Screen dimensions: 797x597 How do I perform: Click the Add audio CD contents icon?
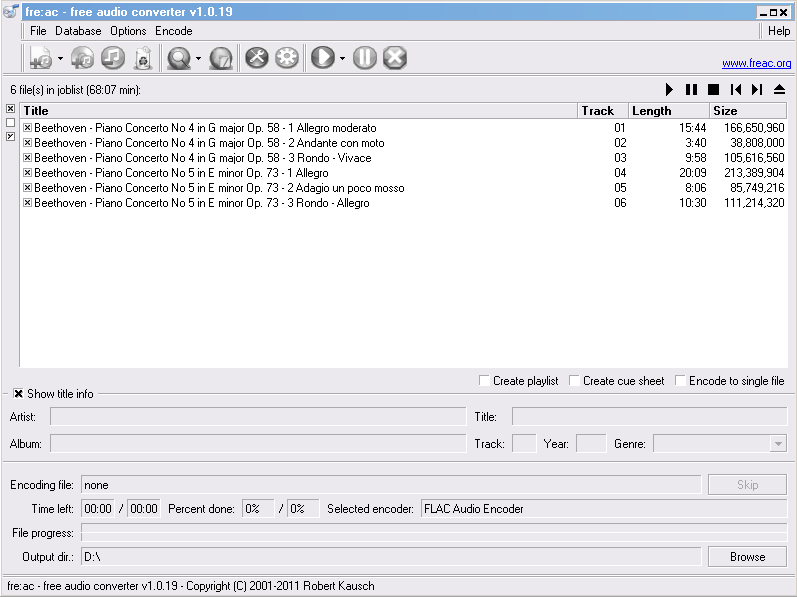[82, 58]
